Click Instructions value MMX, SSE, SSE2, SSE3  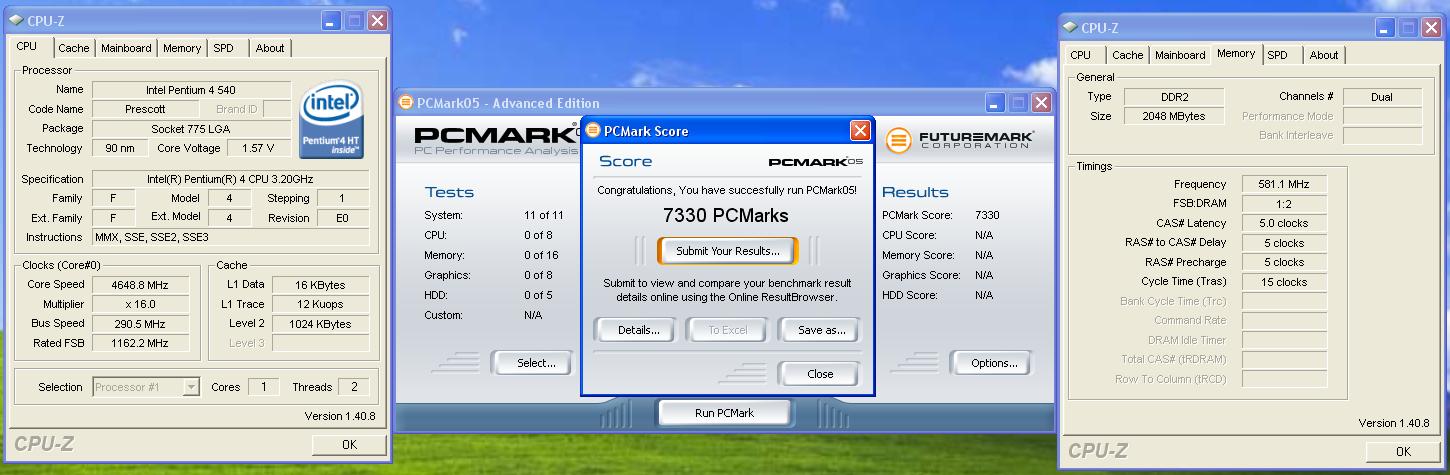click(x=231, y=237)
